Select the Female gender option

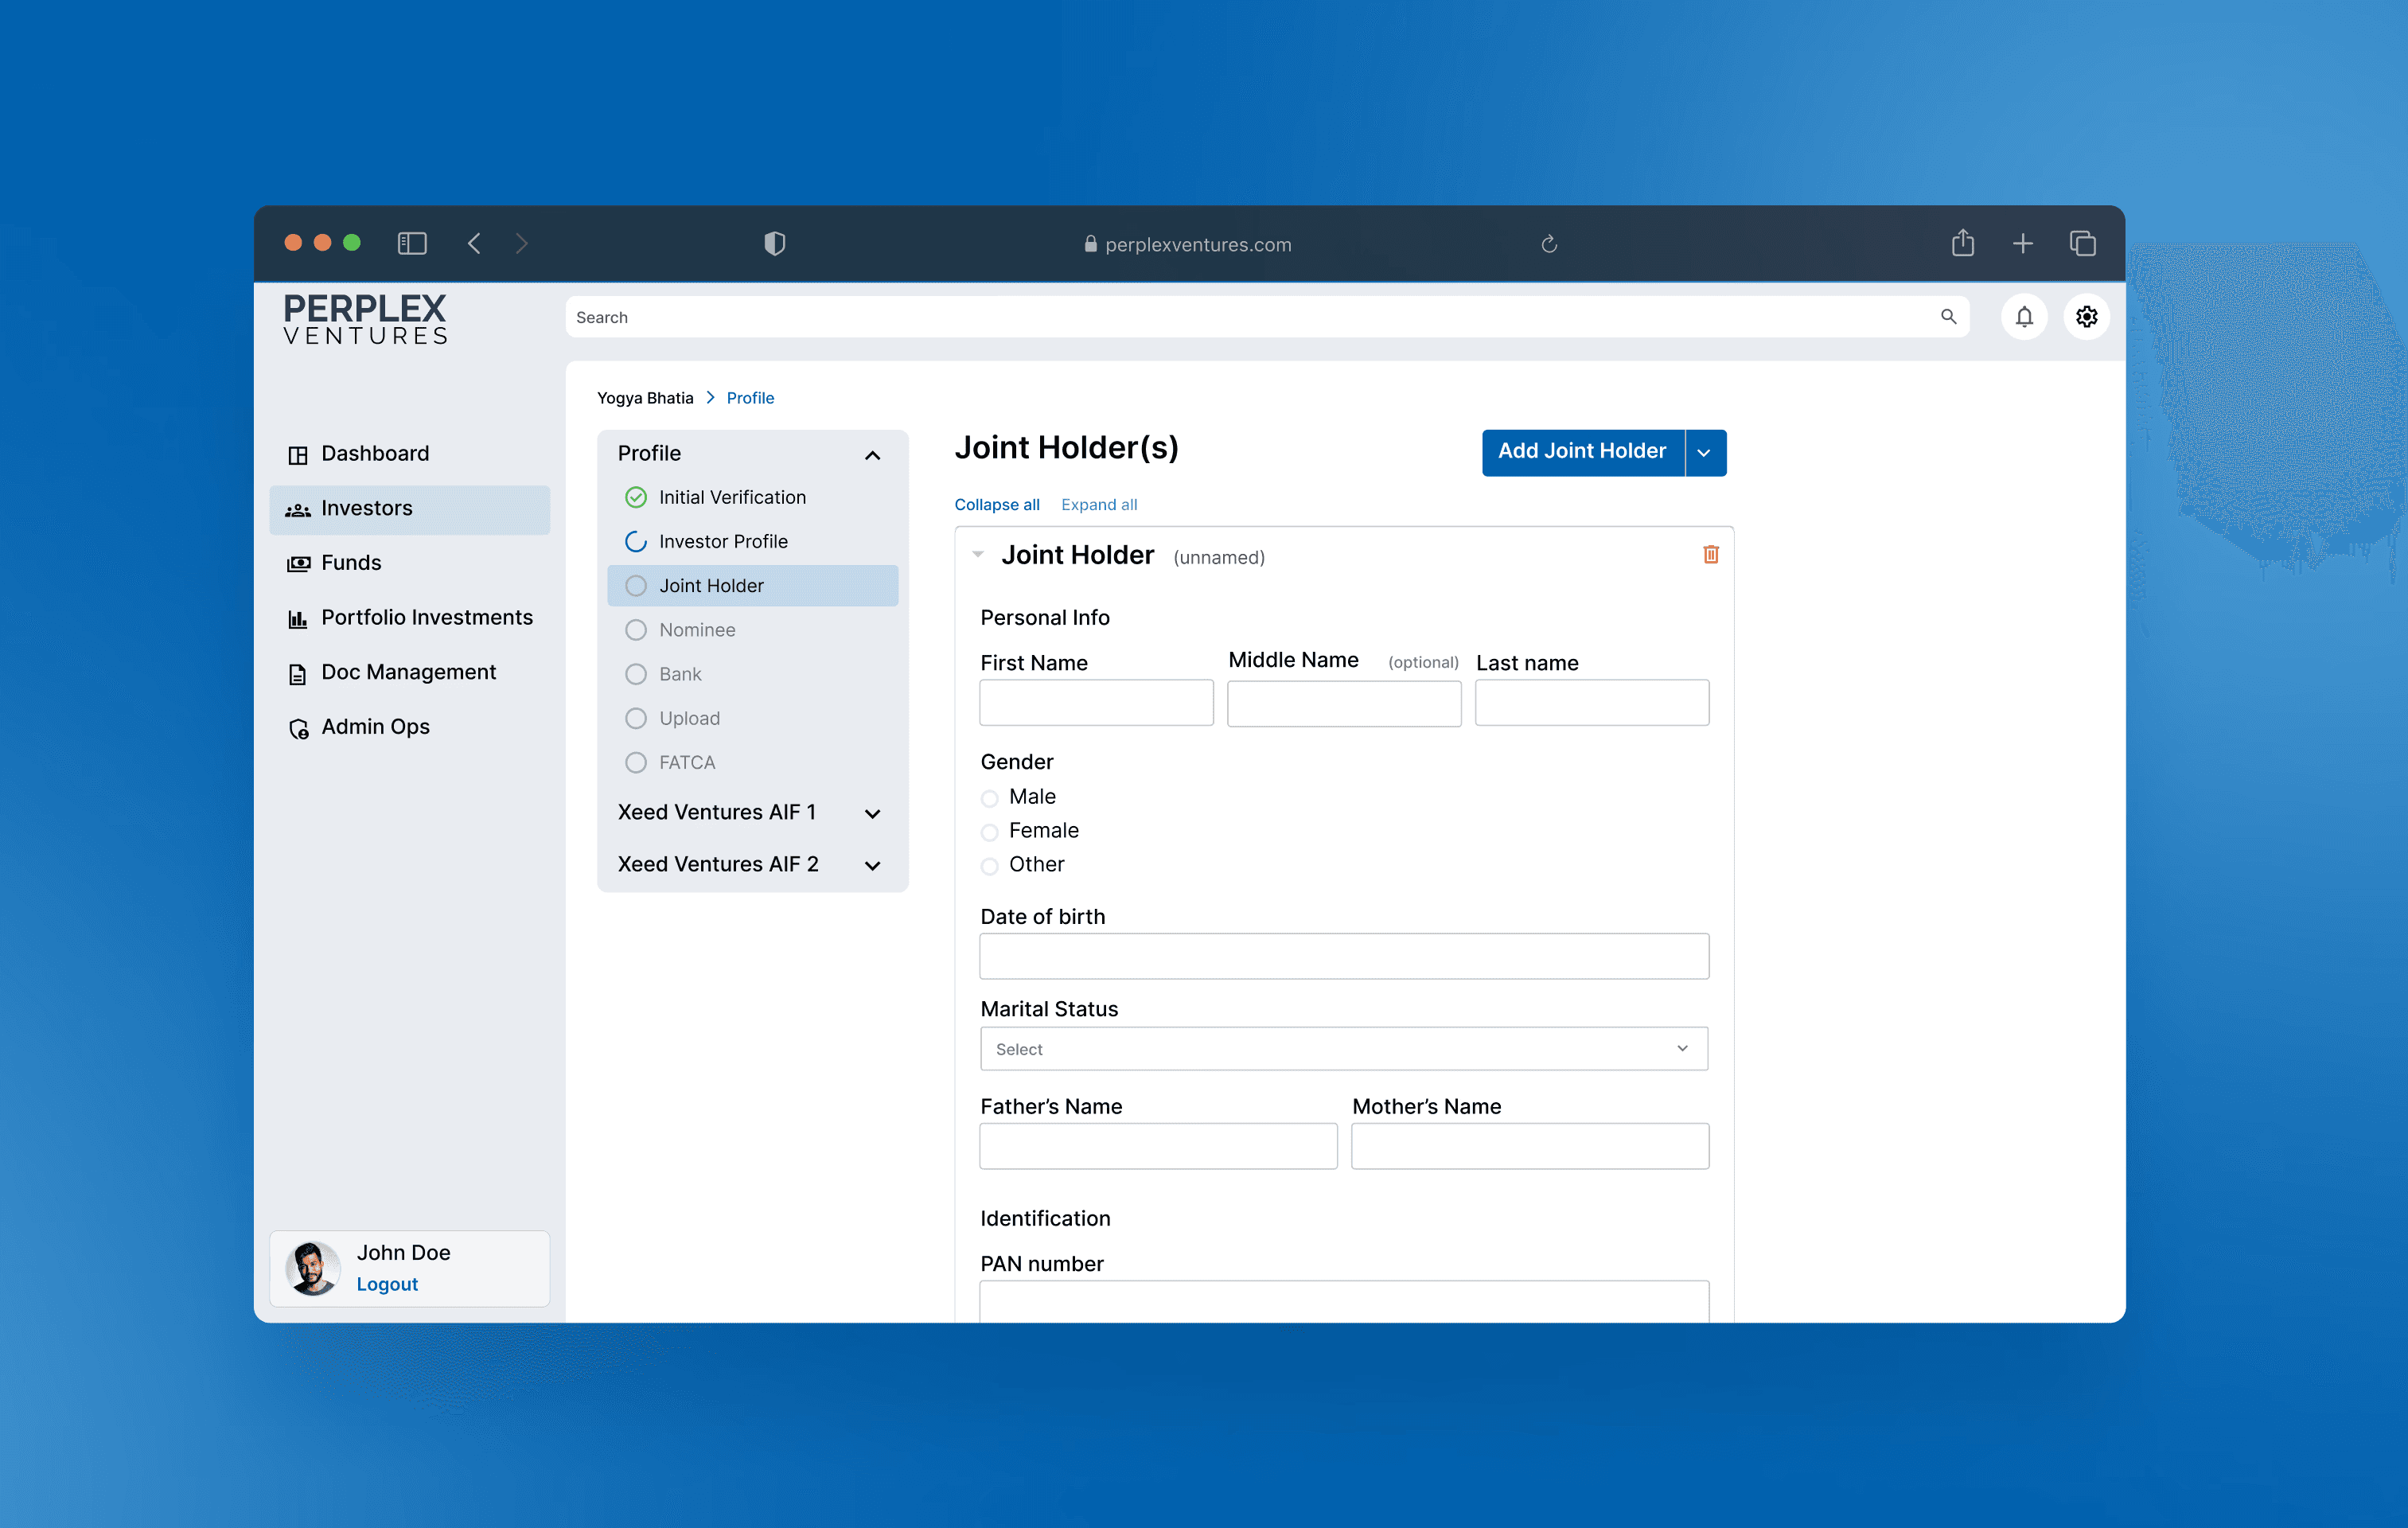[990, 832]
